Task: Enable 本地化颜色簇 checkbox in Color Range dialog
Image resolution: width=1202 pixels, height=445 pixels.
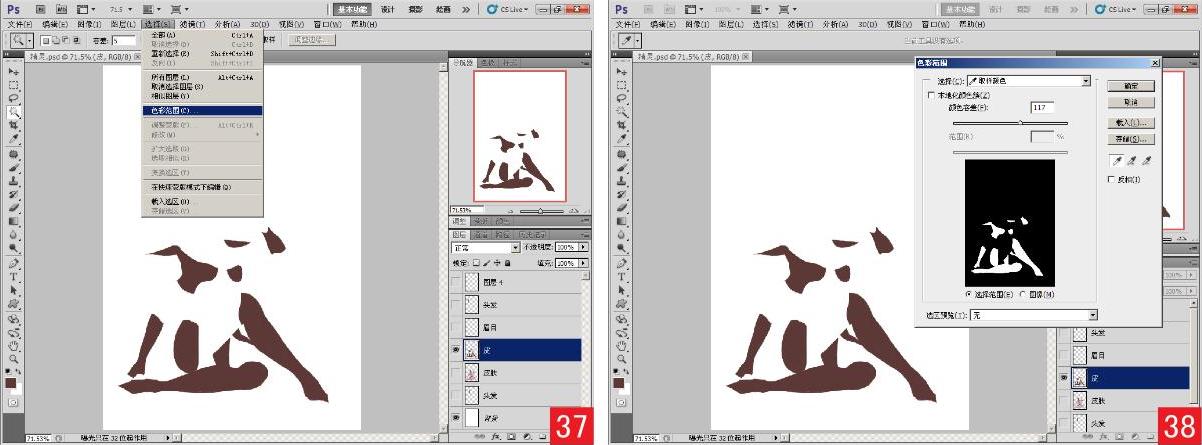Action: (931, 95)
